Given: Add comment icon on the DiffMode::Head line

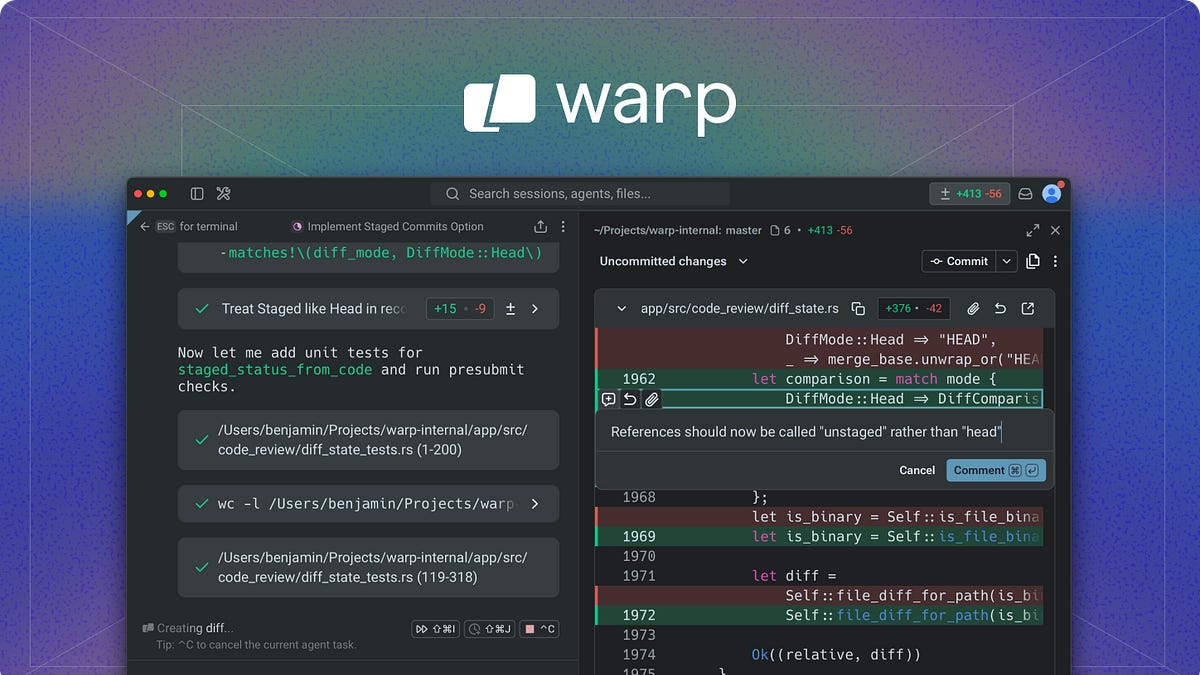Looking at the screenshot, I should pyautogui.click(x=608, y=399).
